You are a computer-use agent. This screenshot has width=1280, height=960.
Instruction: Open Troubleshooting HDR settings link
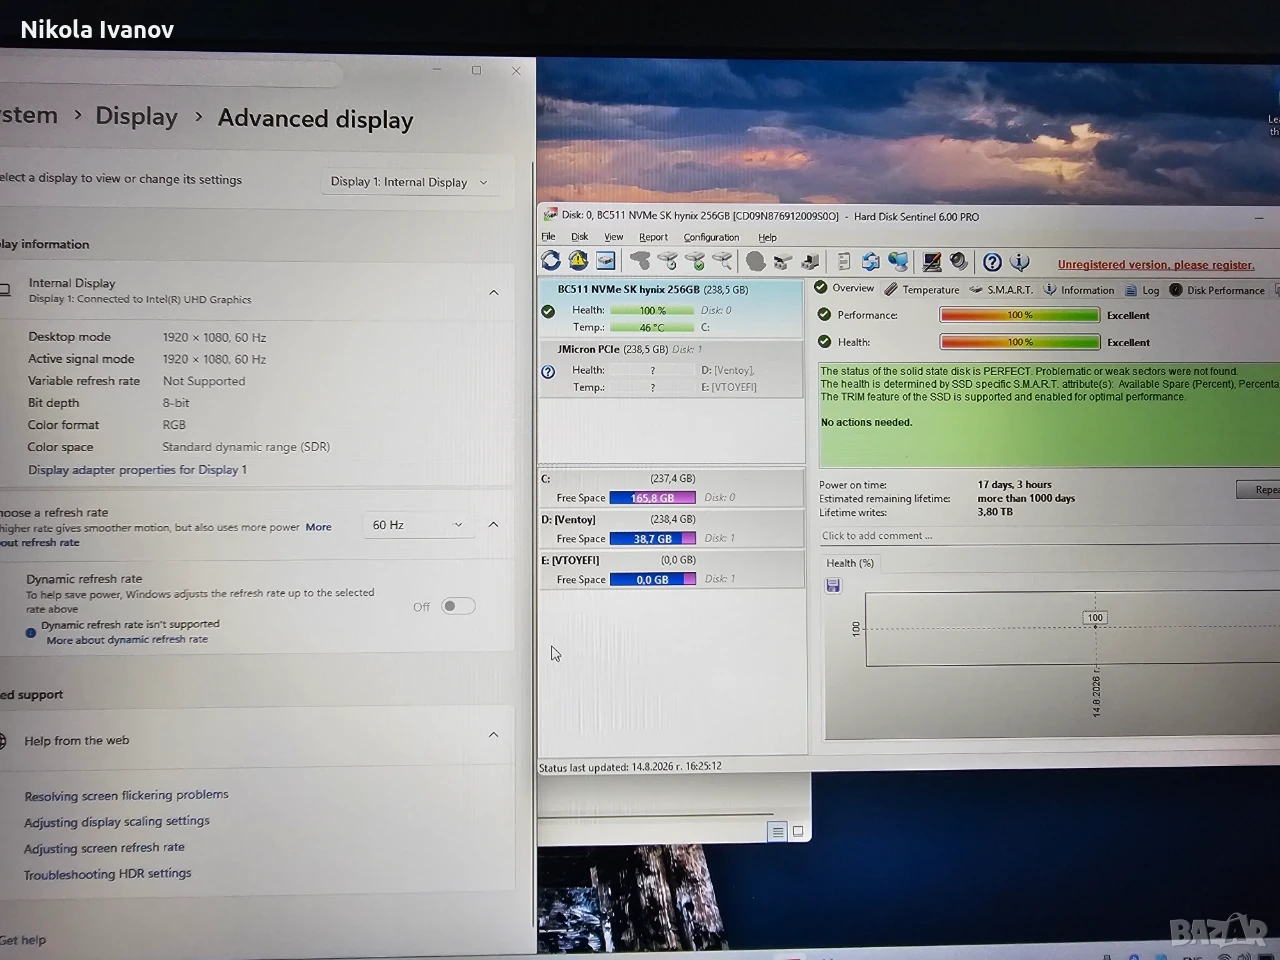tap(108, 874)
